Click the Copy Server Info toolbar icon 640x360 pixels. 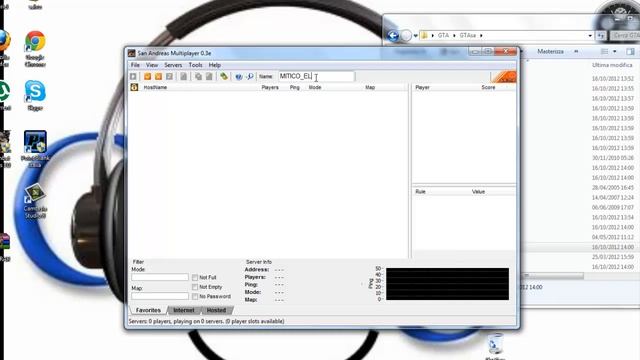point(198,76)
